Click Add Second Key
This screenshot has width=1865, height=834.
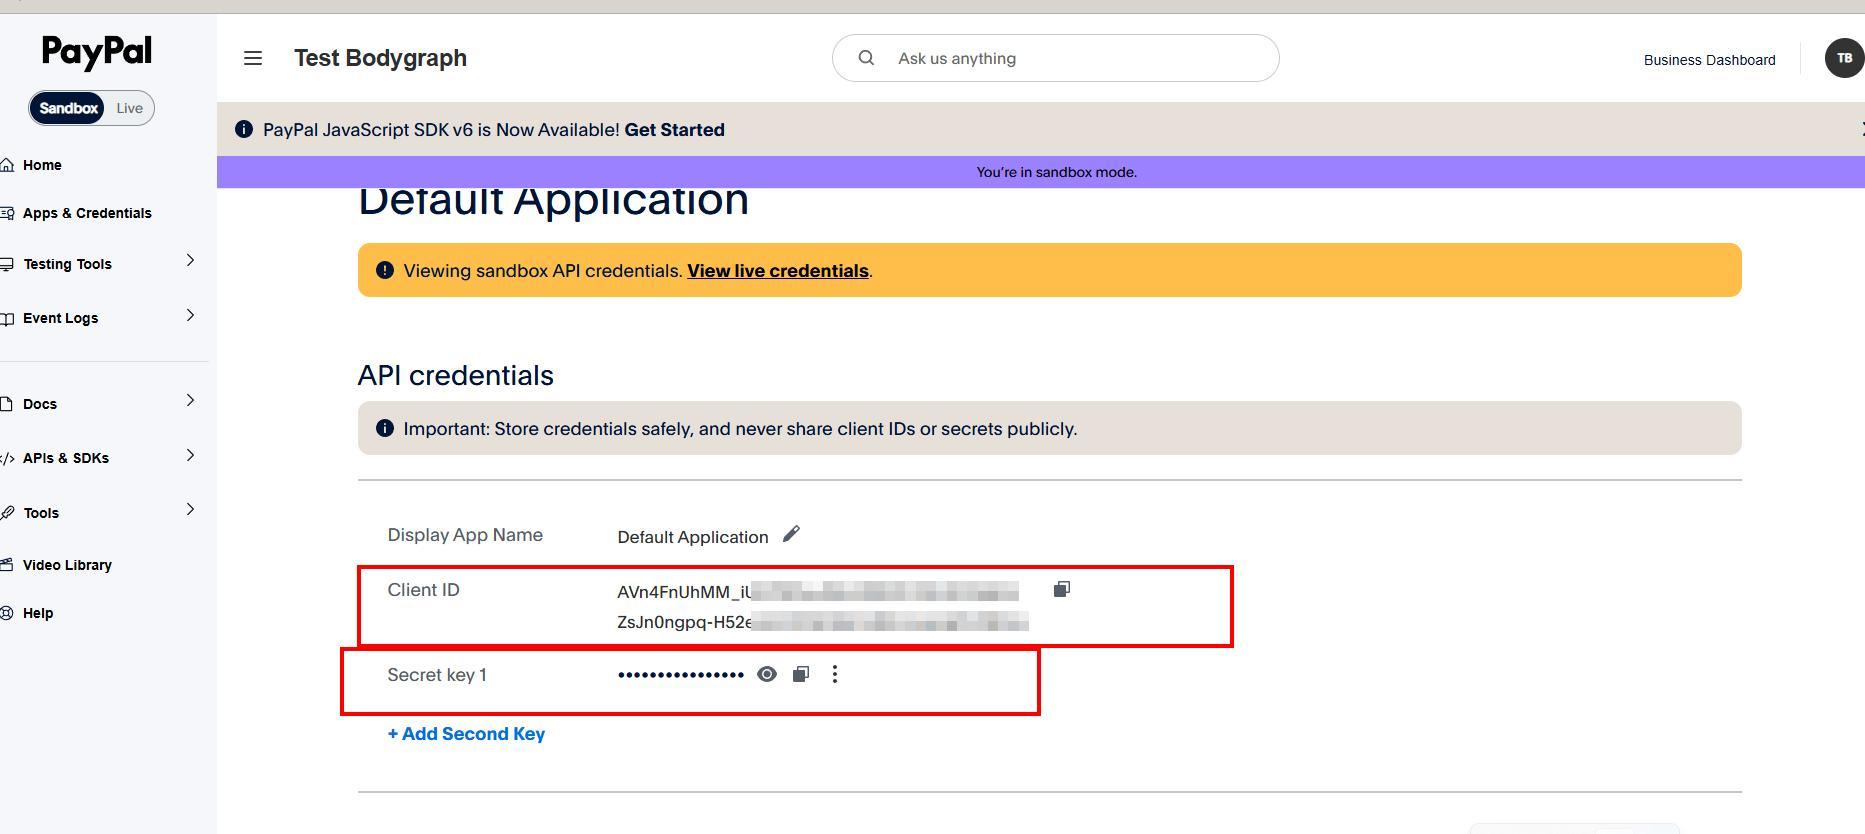click(466, 734)
